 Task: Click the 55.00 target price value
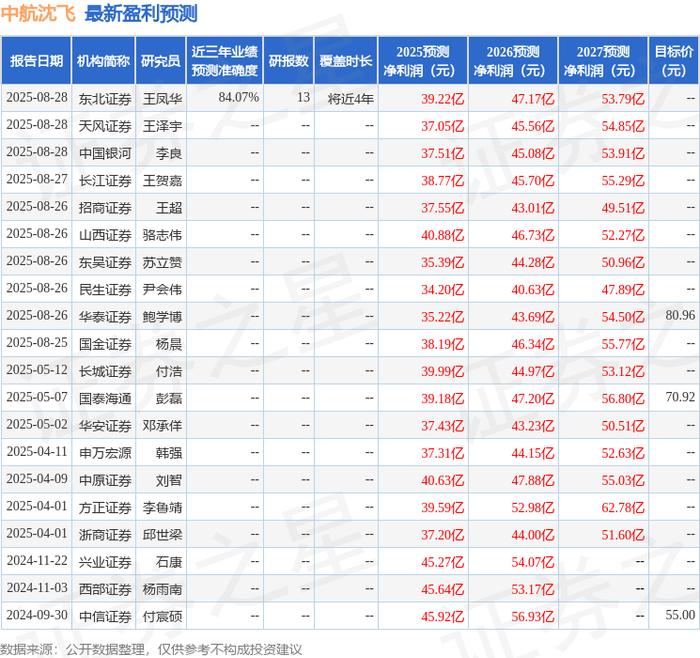tap(680, 615)
